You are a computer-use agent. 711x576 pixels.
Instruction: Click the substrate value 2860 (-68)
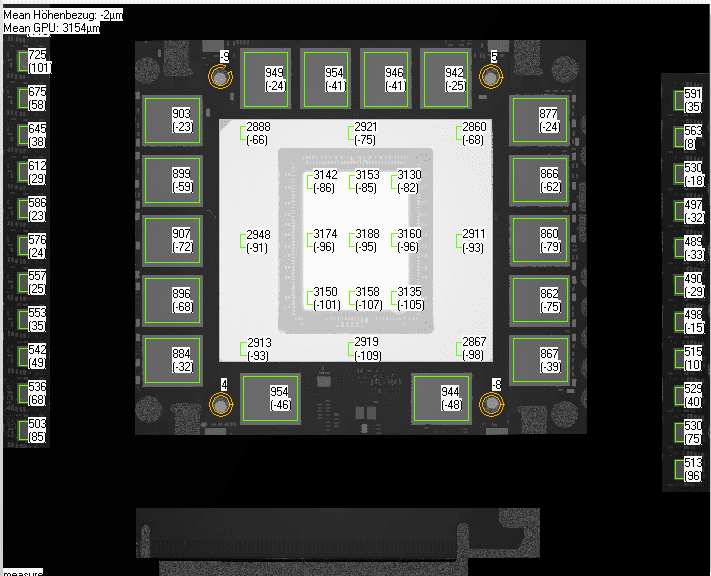474,133
